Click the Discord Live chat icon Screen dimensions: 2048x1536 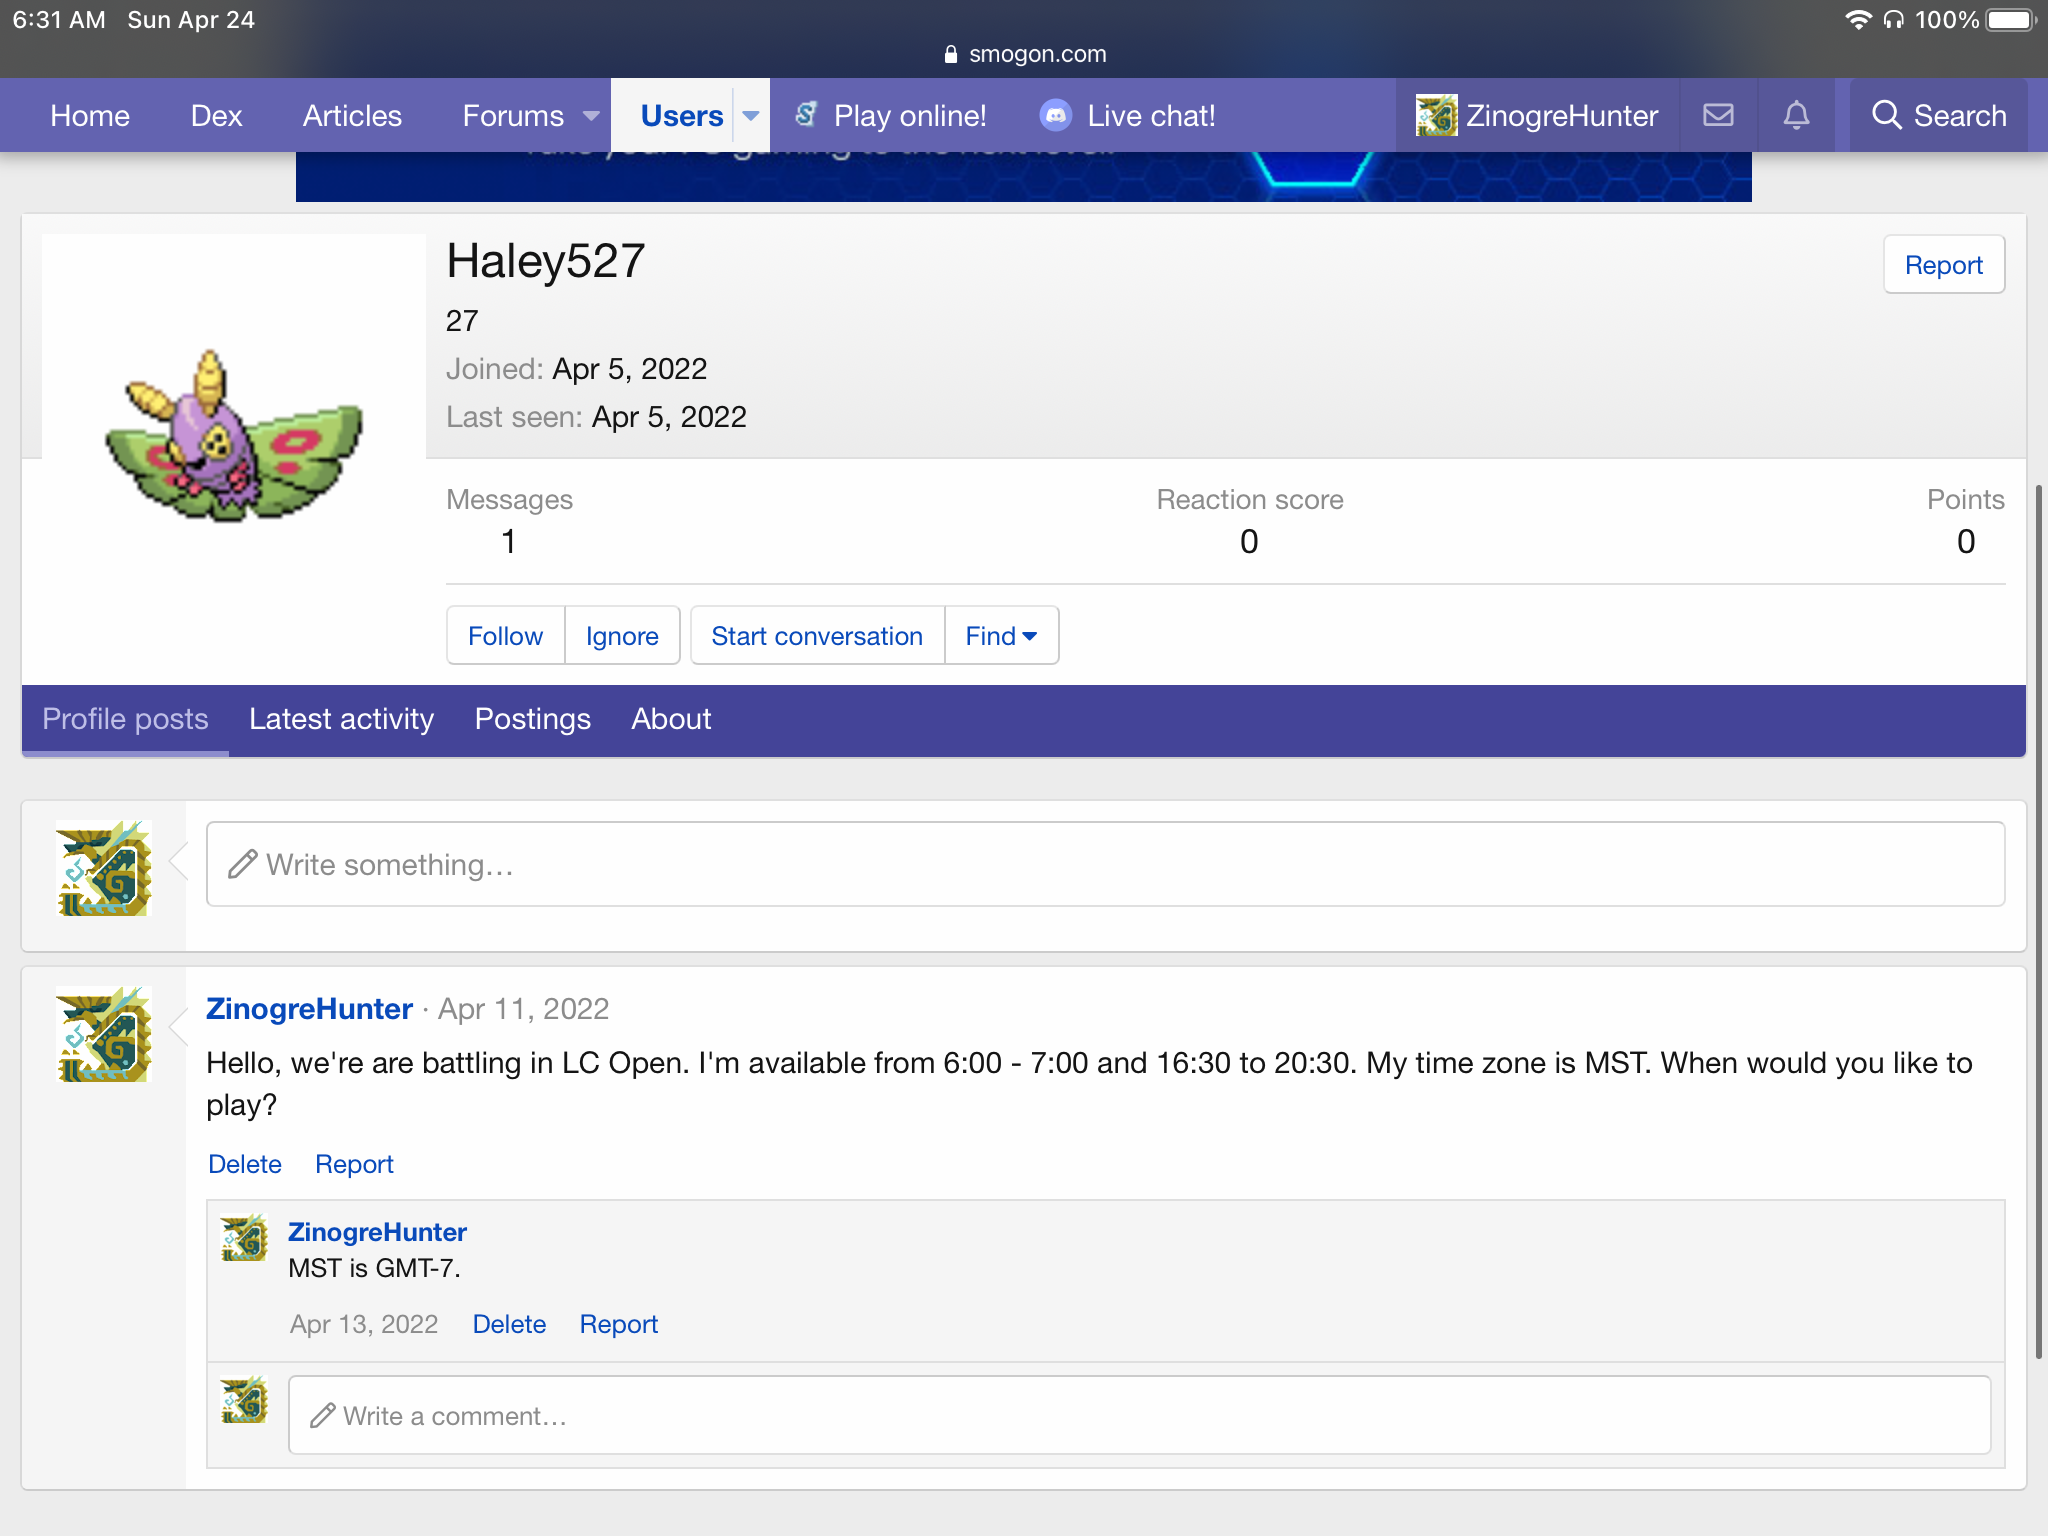pos(1055,115)
